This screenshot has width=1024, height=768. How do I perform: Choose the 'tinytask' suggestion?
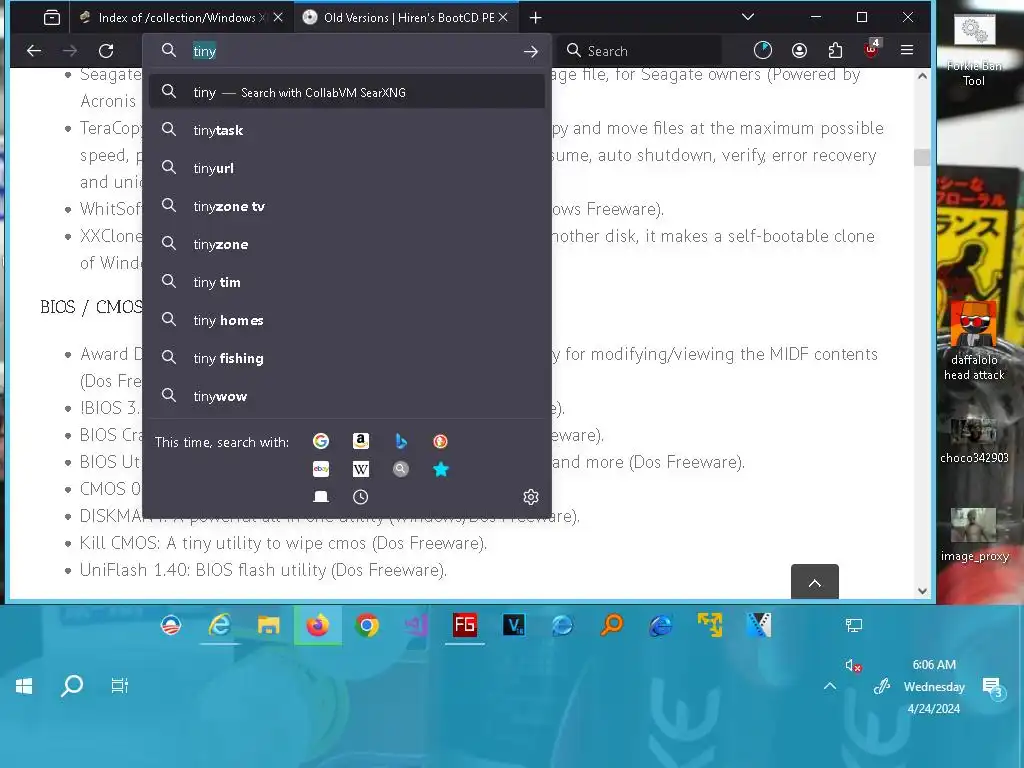pos(347,130)
